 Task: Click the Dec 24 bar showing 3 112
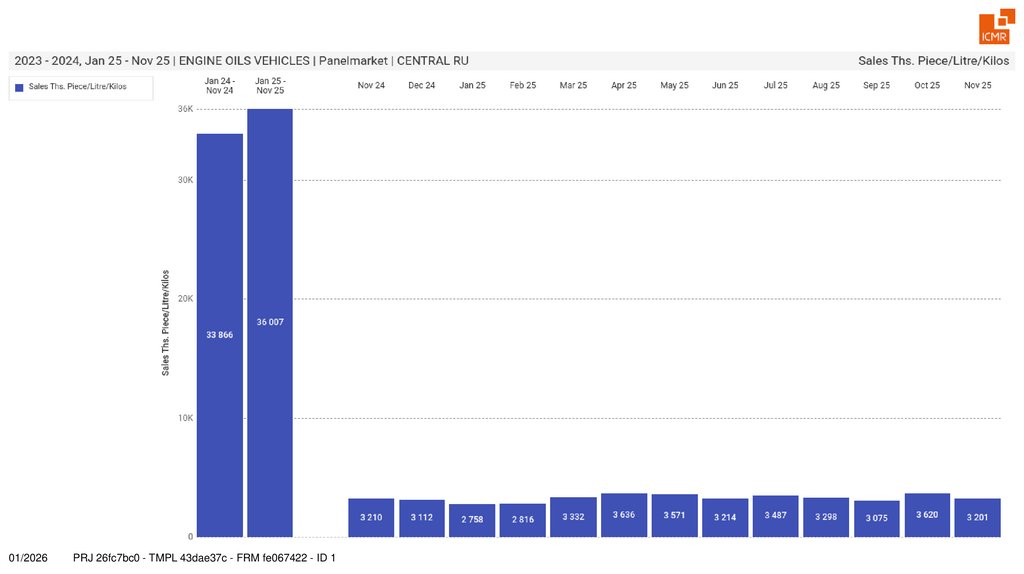[422, 518]
